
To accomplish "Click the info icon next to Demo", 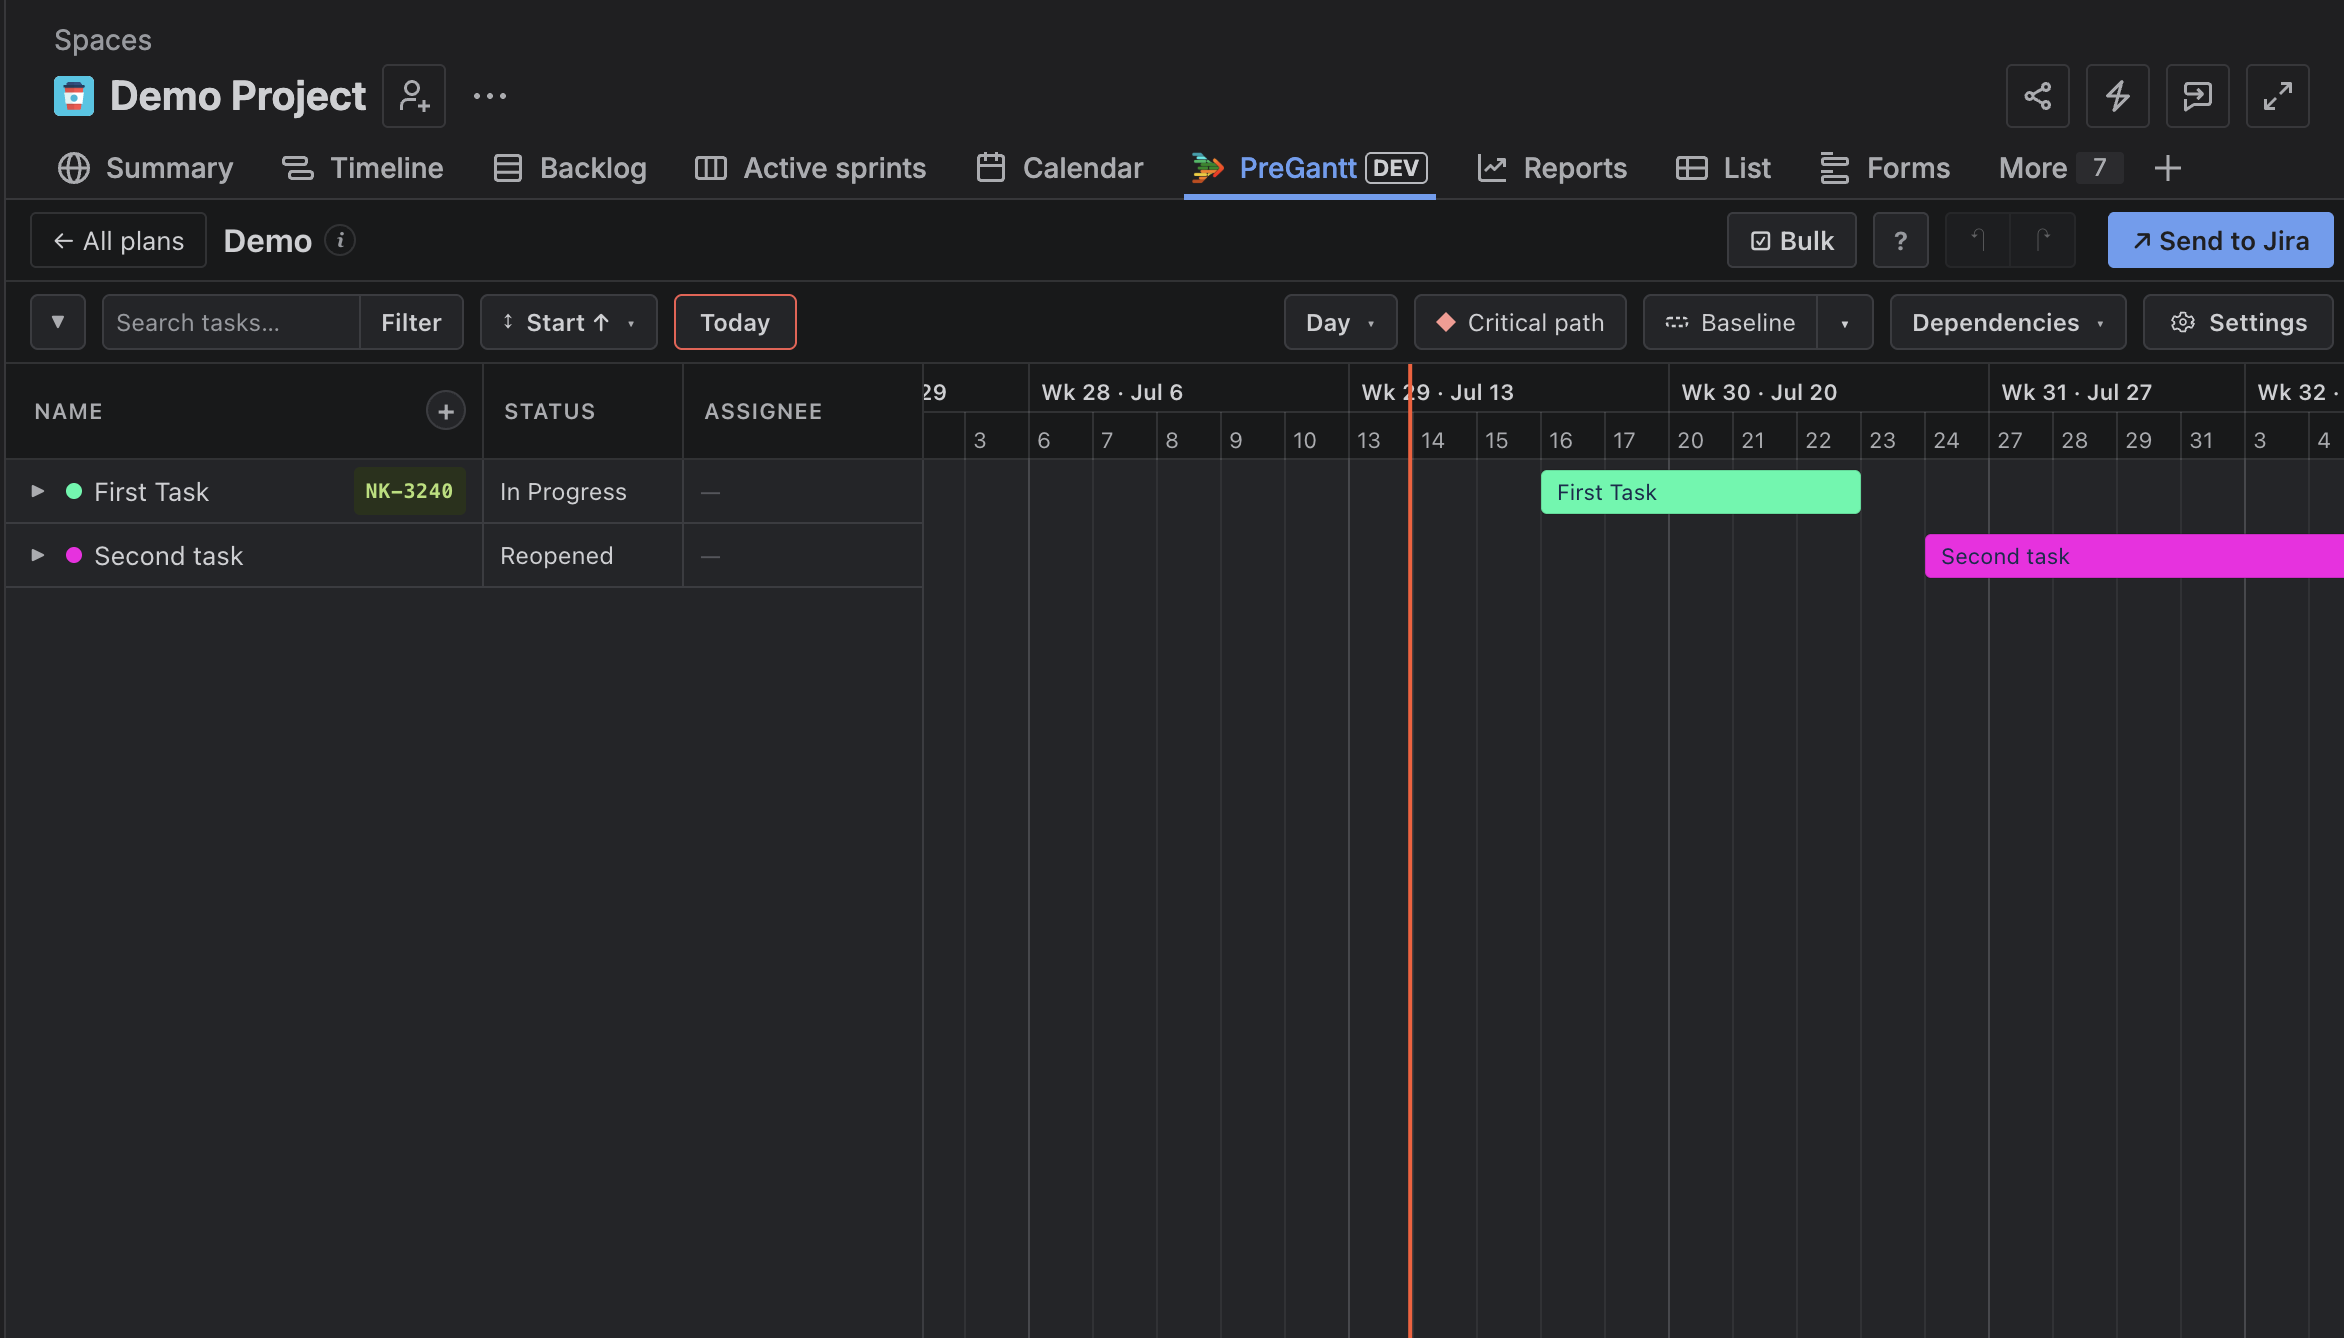I will pyautogui.click(x=340, y=241).
